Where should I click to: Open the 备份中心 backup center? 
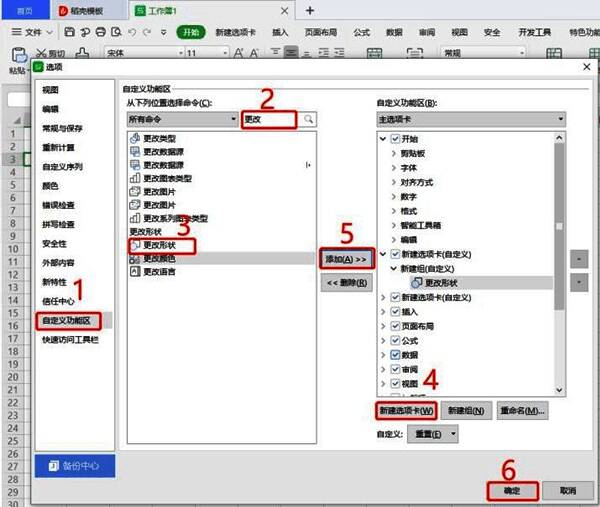click(76, 466)
